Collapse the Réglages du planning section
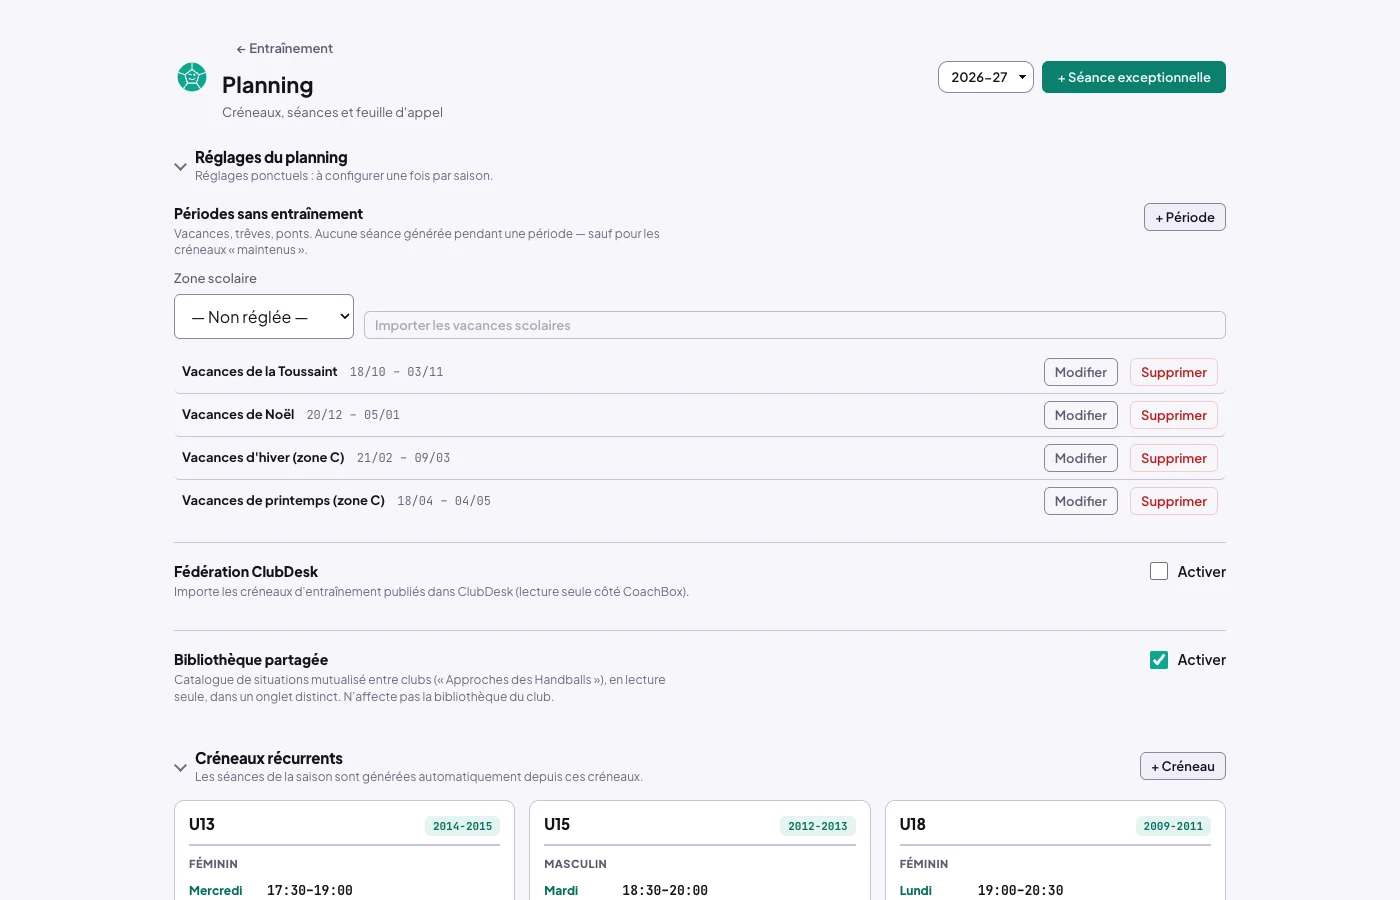1400x900 pixels. [x=180, y=167]
